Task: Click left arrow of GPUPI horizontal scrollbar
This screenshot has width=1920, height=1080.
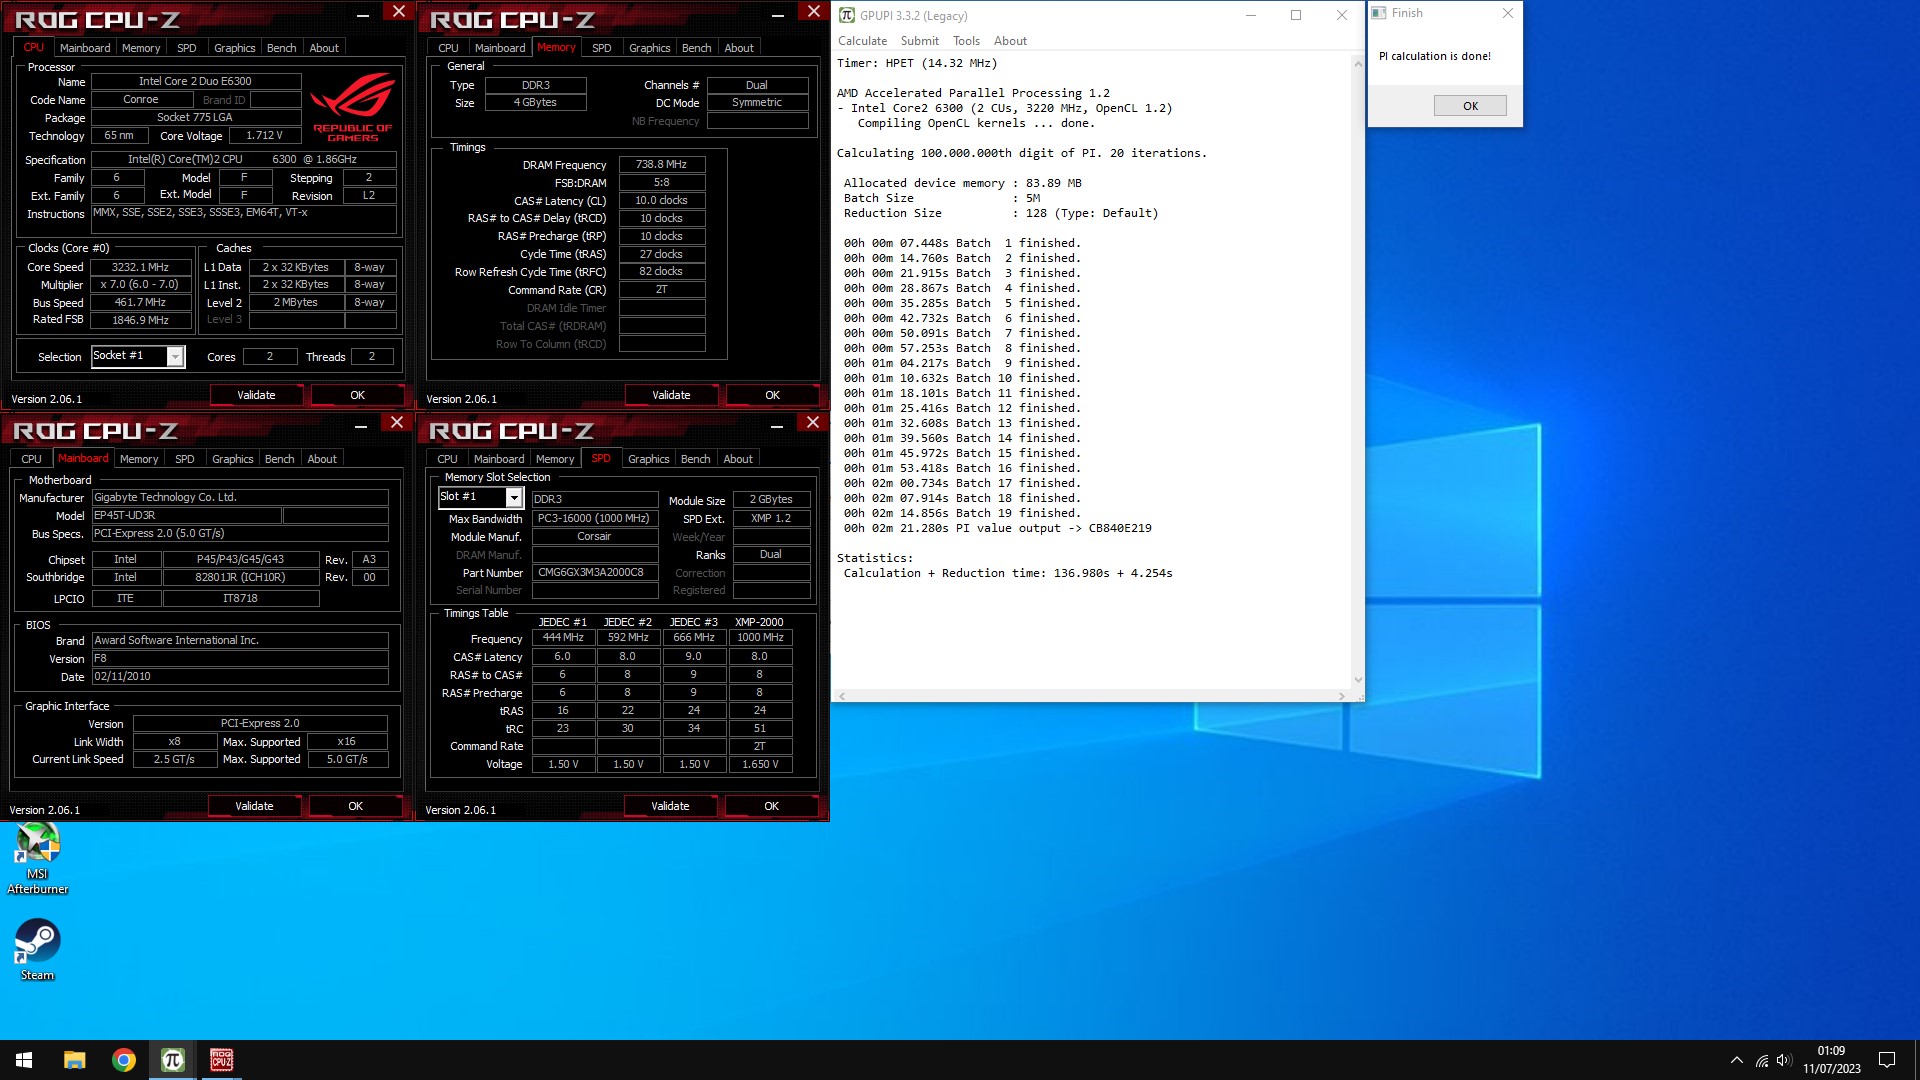Action: click(842, 696)
